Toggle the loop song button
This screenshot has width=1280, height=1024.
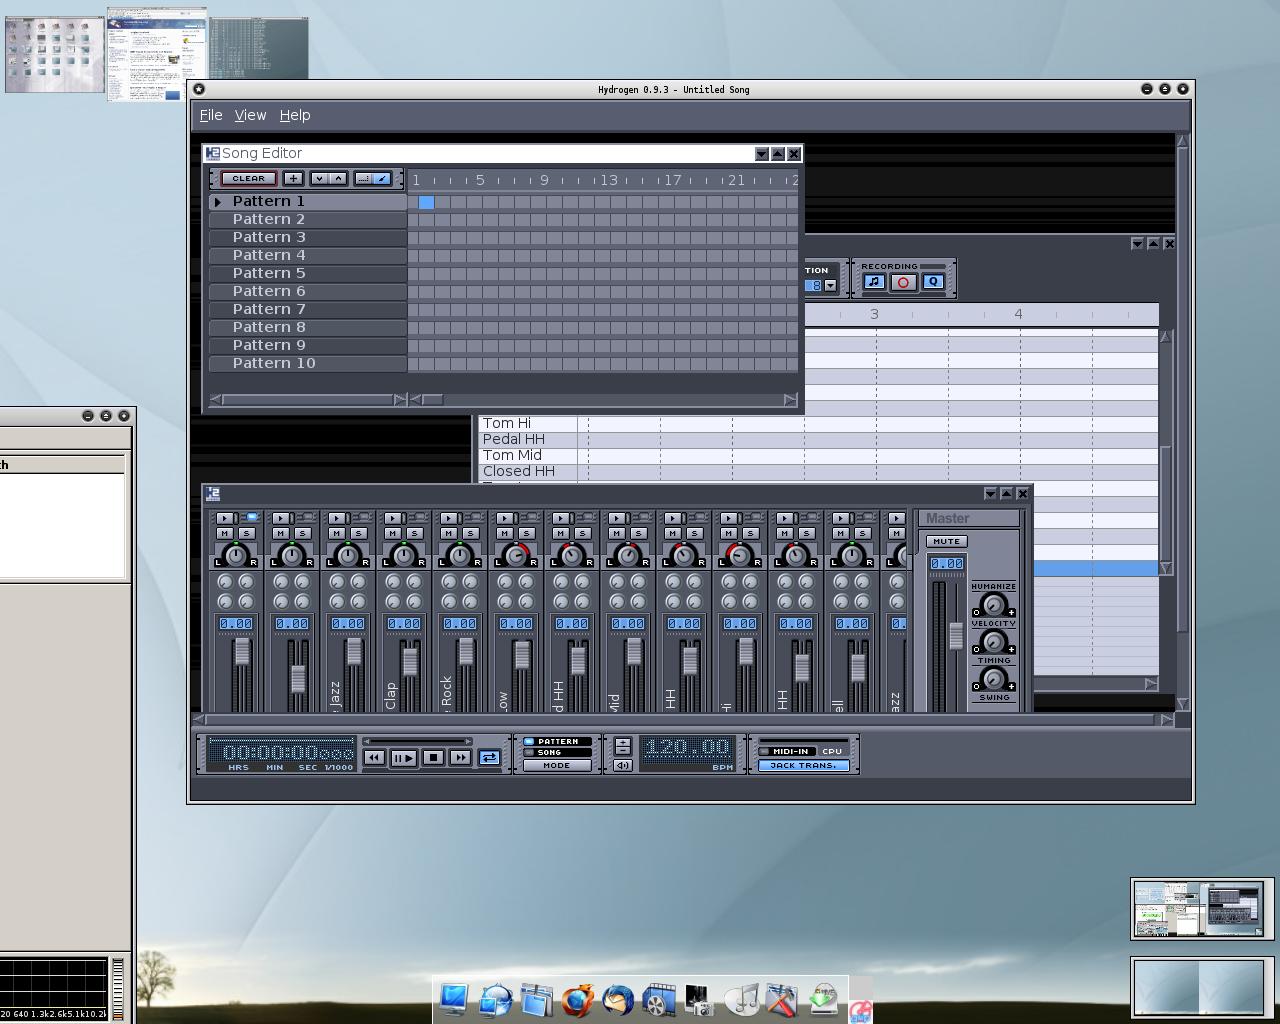pos(489,758)
